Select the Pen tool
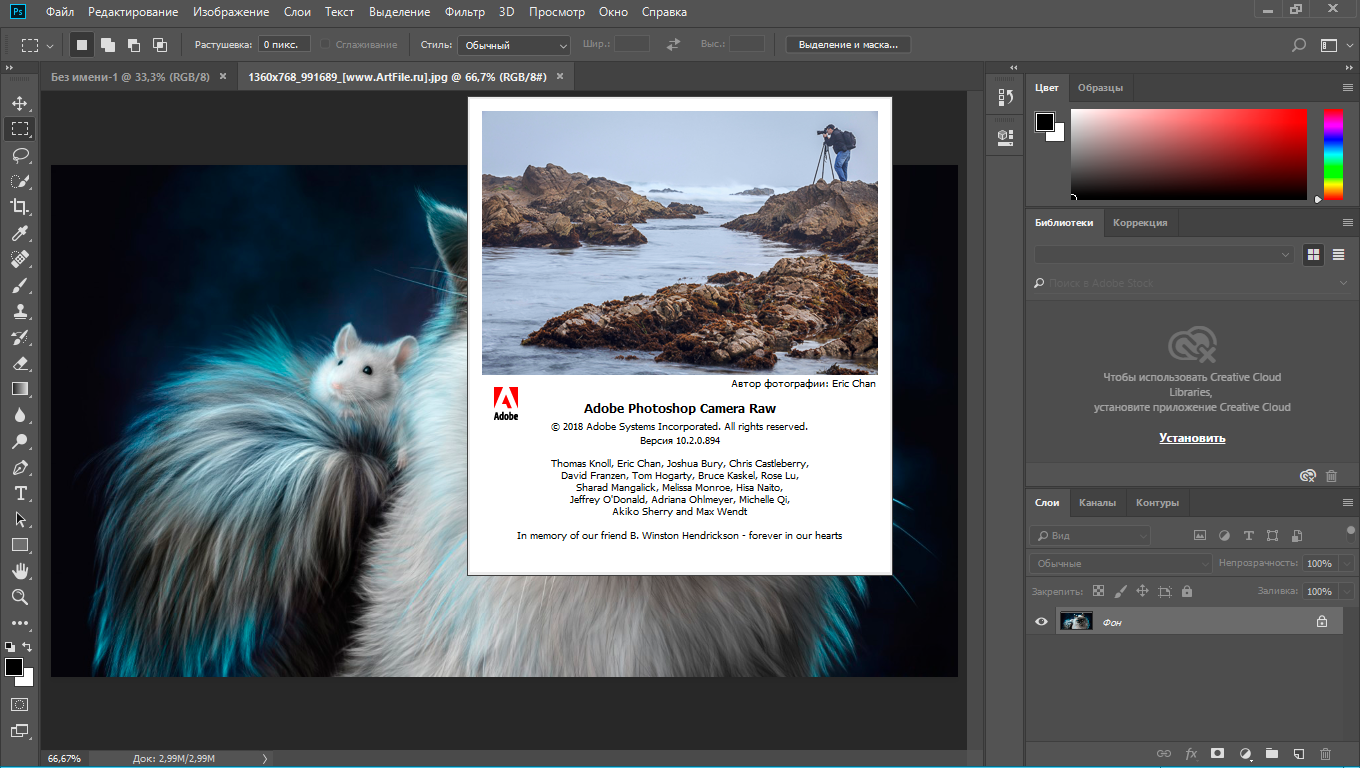Screen dimensions: 1360x768 pos(19,467)
